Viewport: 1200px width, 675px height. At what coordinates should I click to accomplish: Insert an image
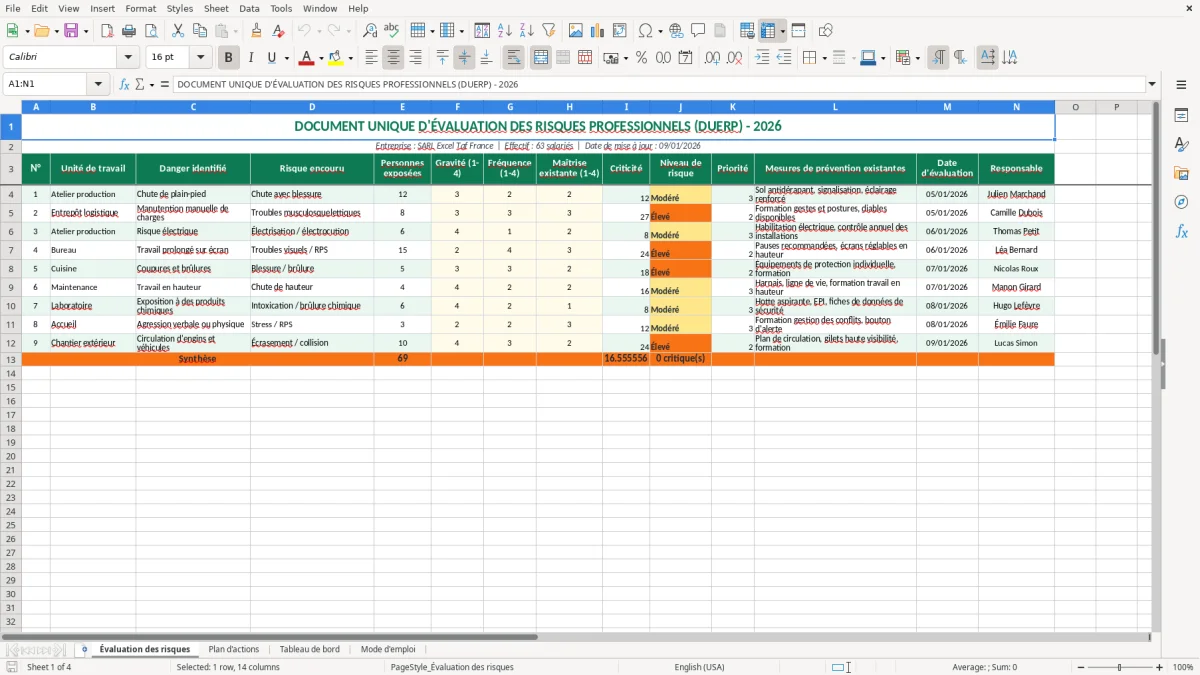[576, 31]
